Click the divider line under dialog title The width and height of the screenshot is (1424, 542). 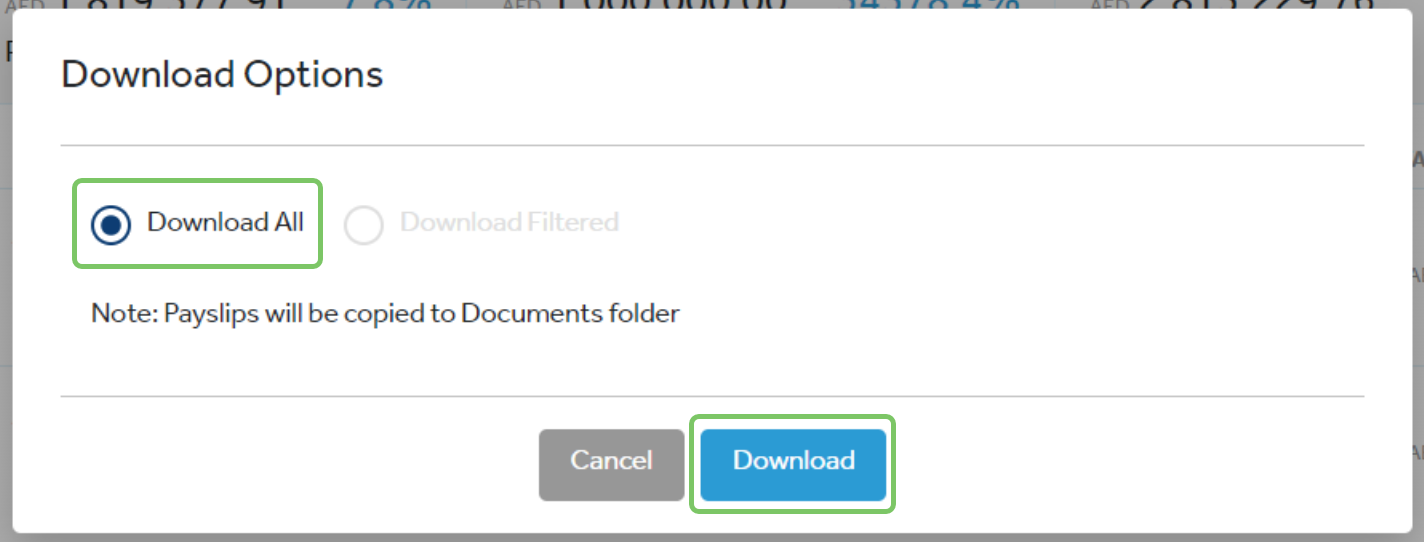pos(713,145)
